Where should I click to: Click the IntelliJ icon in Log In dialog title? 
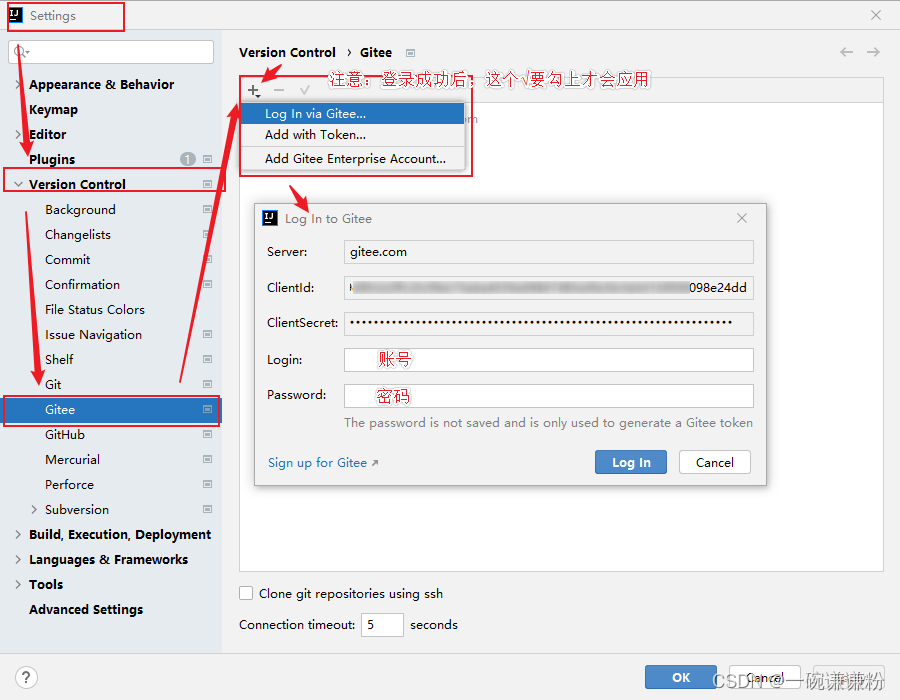pyautogui.click(x=270, y=218)
